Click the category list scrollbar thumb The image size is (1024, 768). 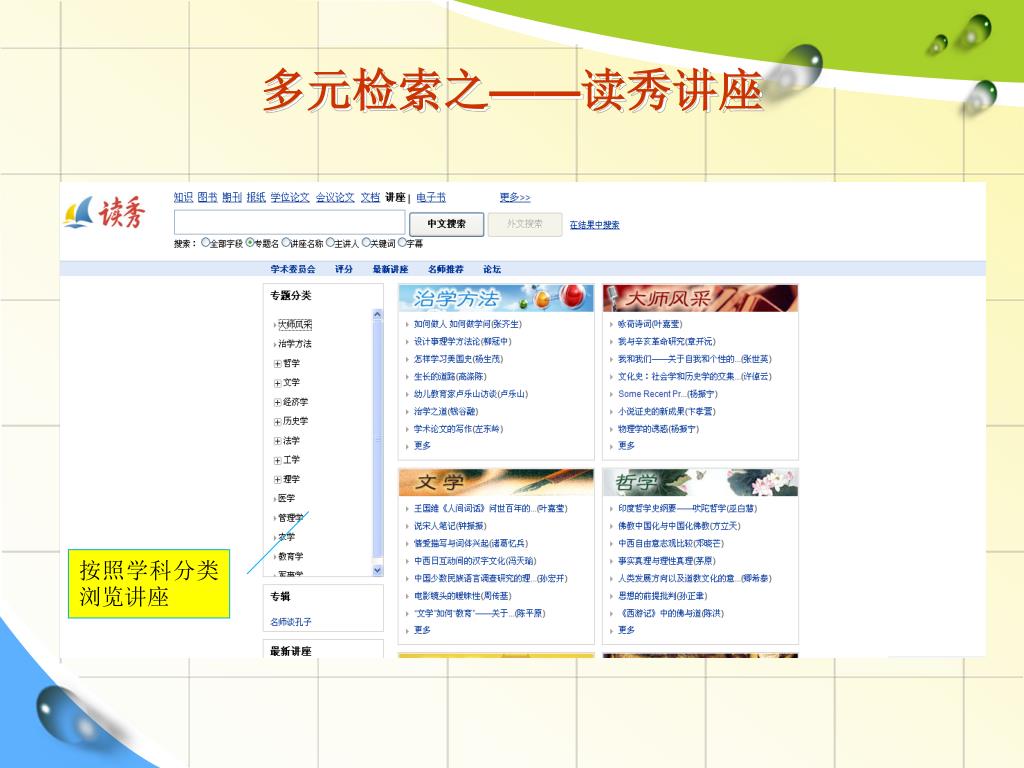pos(377,440)
